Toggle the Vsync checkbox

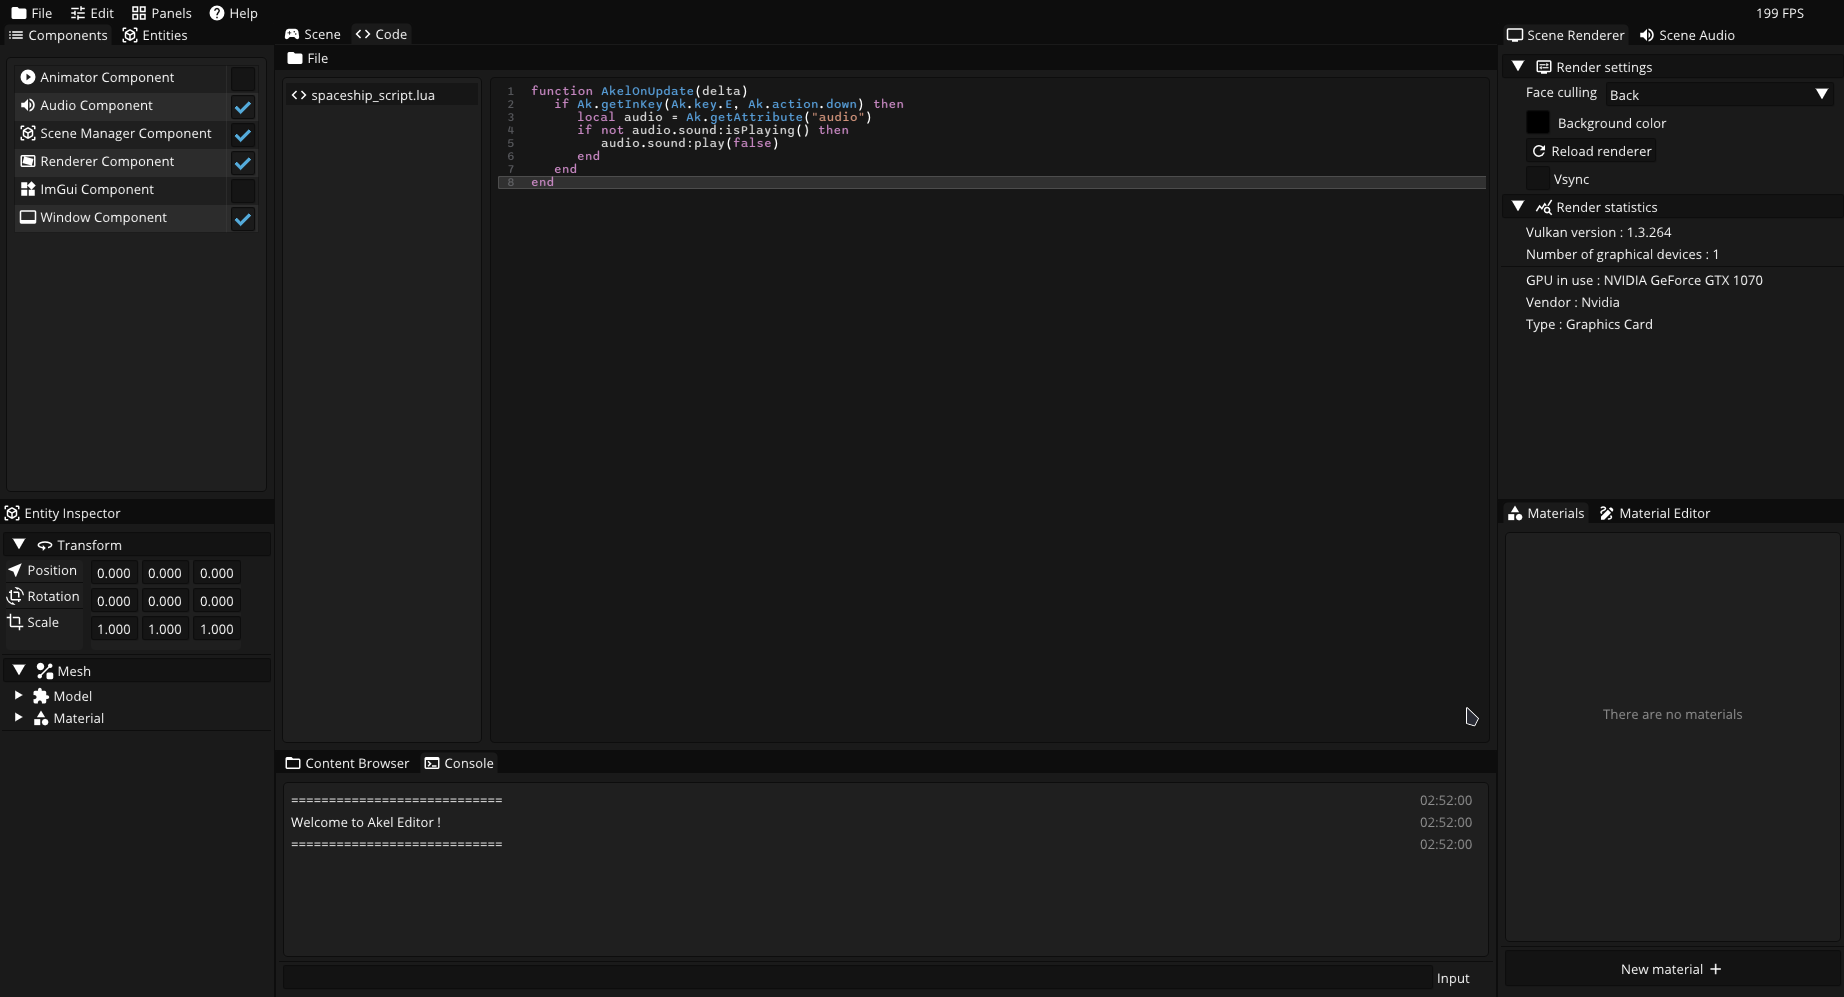(x=1538, y=179)
